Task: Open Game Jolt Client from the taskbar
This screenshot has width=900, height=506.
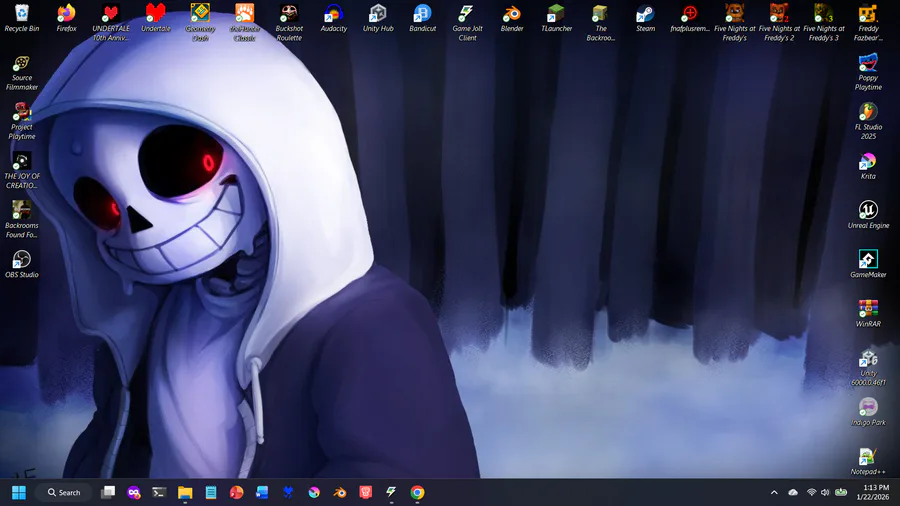Action: (391, 492)
